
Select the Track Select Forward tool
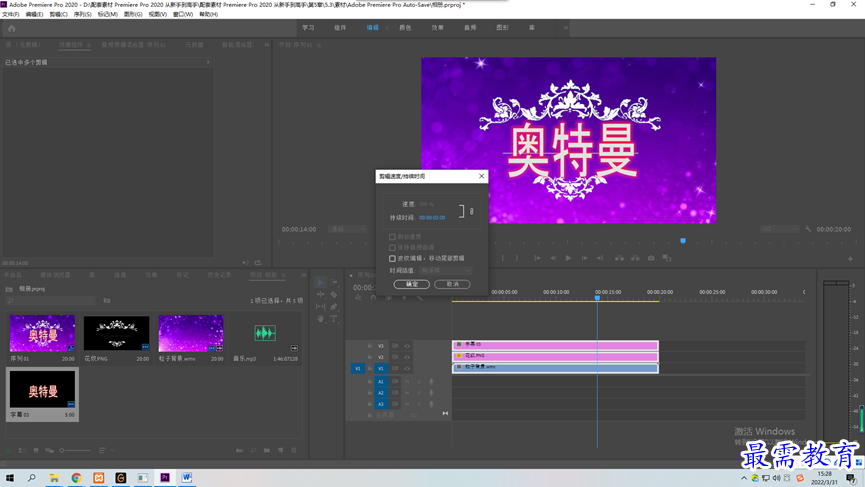click(x=333, y=282)
